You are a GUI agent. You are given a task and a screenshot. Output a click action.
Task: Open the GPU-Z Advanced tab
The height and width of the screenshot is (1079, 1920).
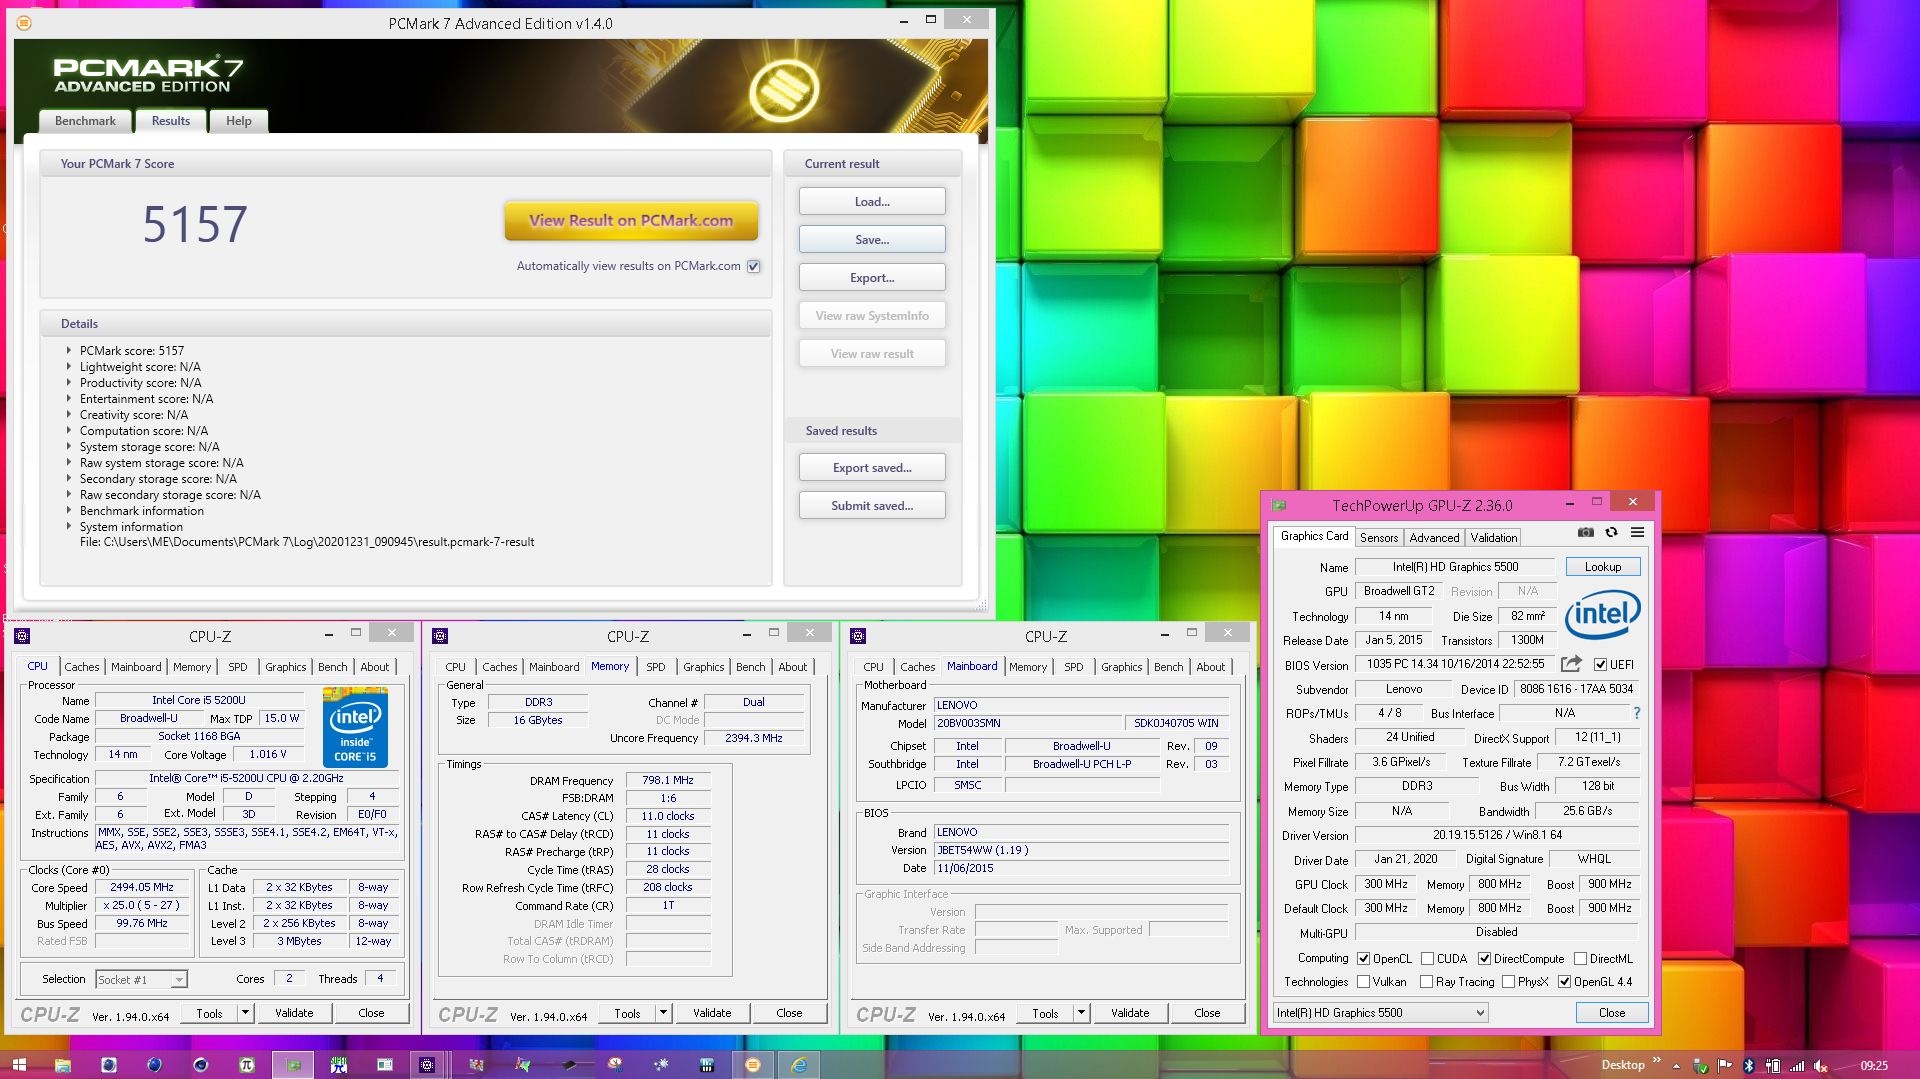(1434, 538)
